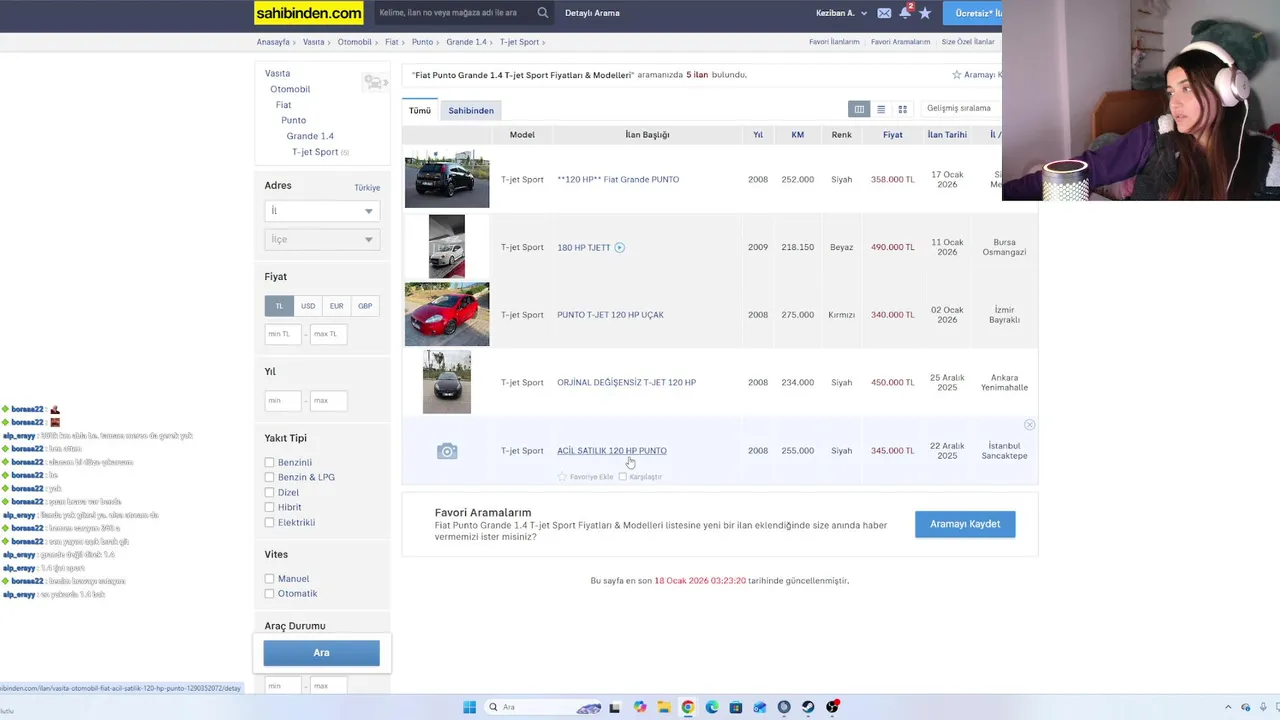The height and width of the screenshot is (720, 1280).
Task: Open the İlçe district dropdown
Action: [x=322, y=239]
